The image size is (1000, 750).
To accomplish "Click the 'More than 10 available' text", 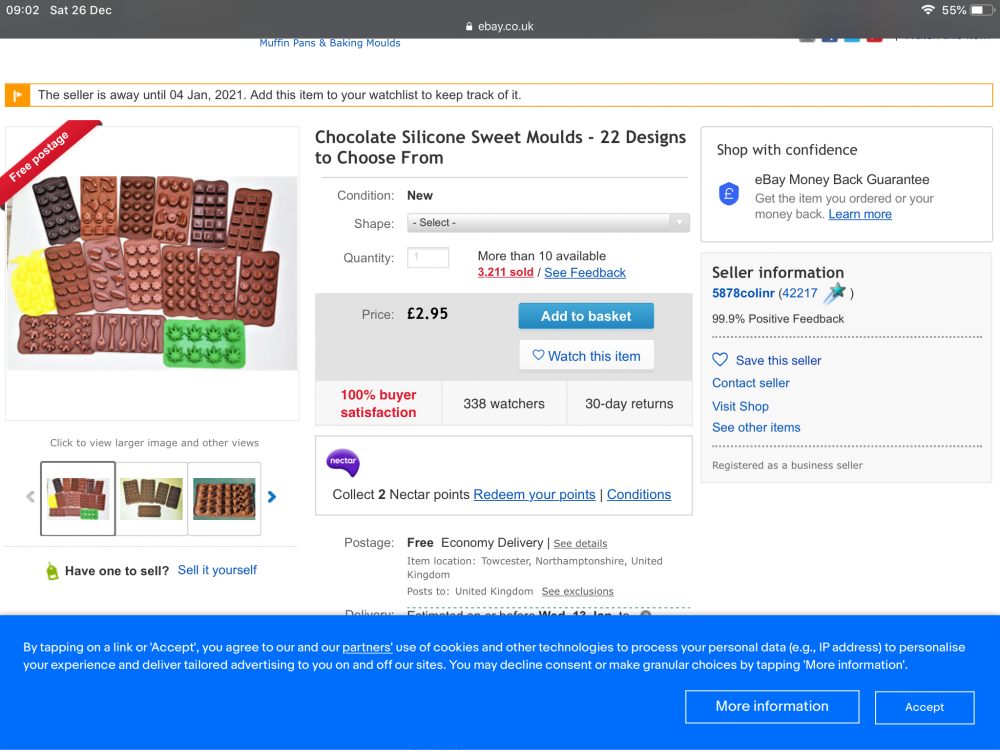I will [541, 256].
